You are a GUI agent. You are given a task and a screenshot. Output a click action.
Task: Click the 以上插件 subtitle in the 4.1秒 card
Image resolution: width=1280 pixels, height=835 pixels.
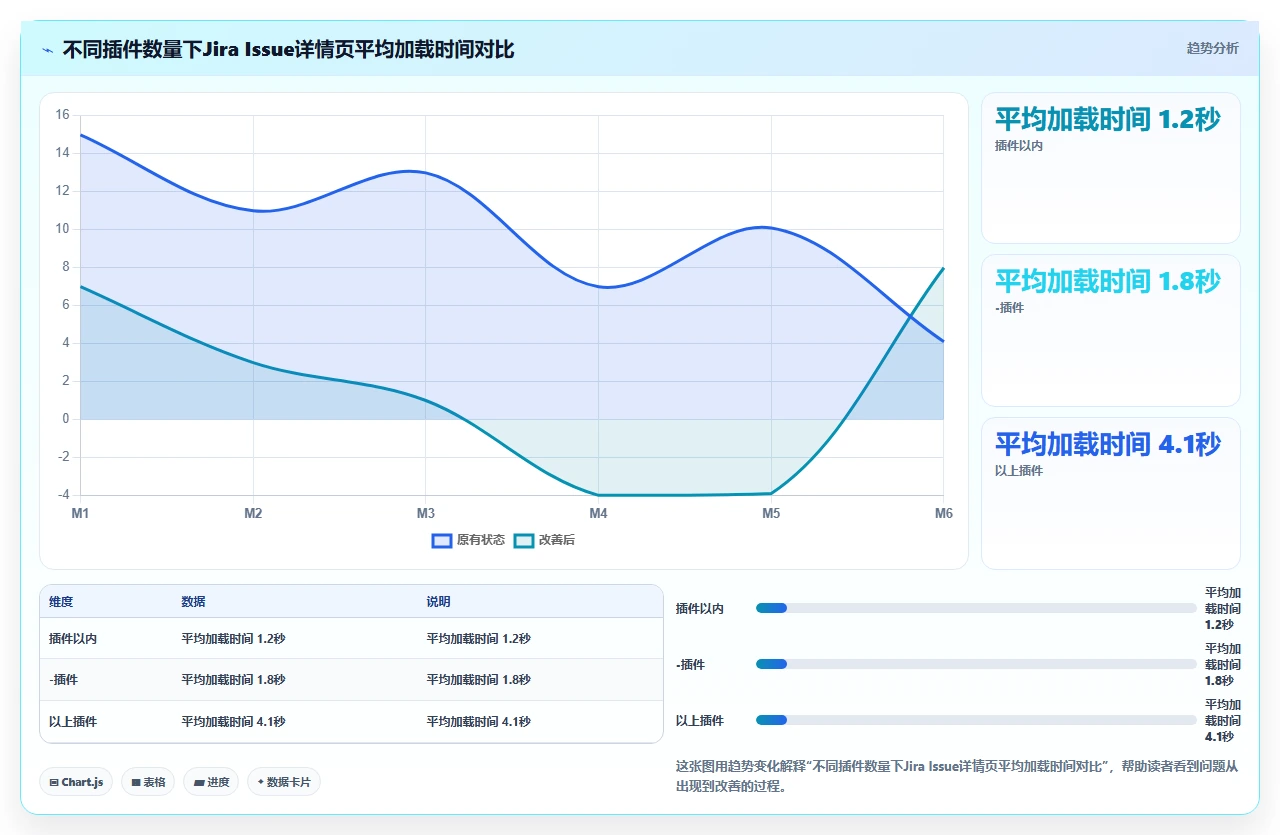pyautogui.click(x=1019, y=471)
